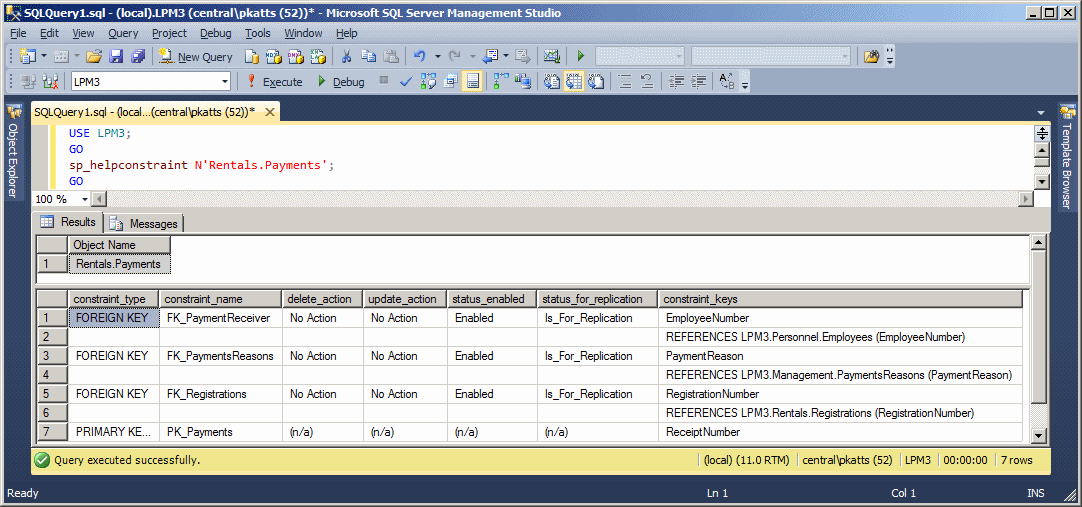Image resolution: width=1082 pixels, height=507 pixels.
Task: Open the Query menu
Action: (x=123, y=33)
